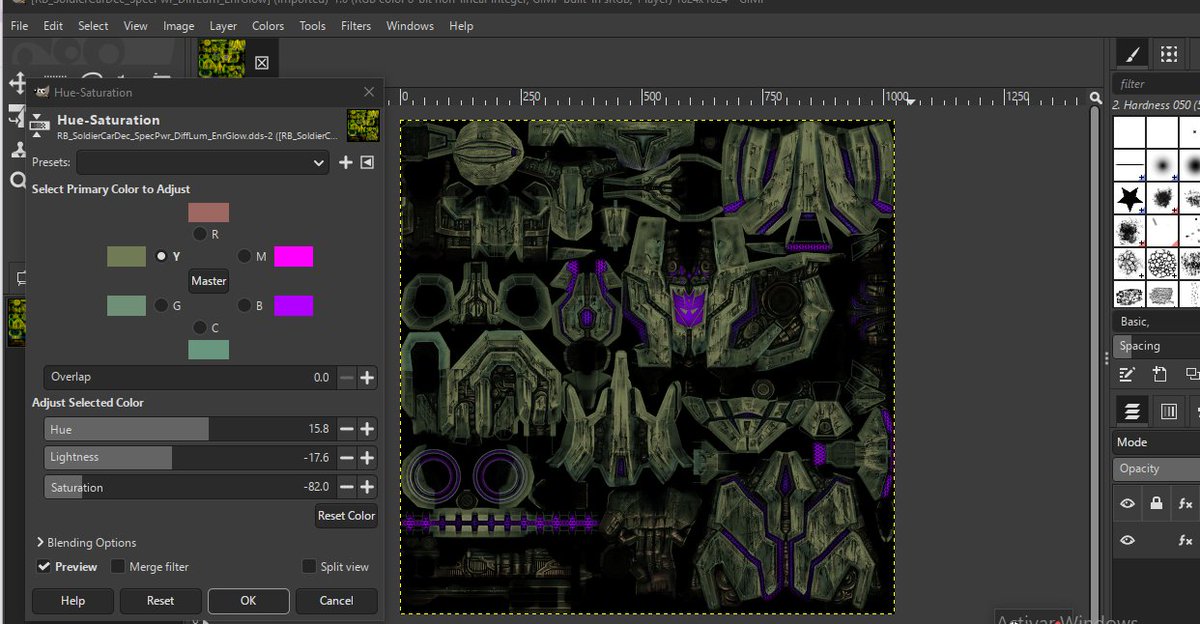Open the Select menu
Viewport: 1200px width, 624px height.
pos(93,26)
